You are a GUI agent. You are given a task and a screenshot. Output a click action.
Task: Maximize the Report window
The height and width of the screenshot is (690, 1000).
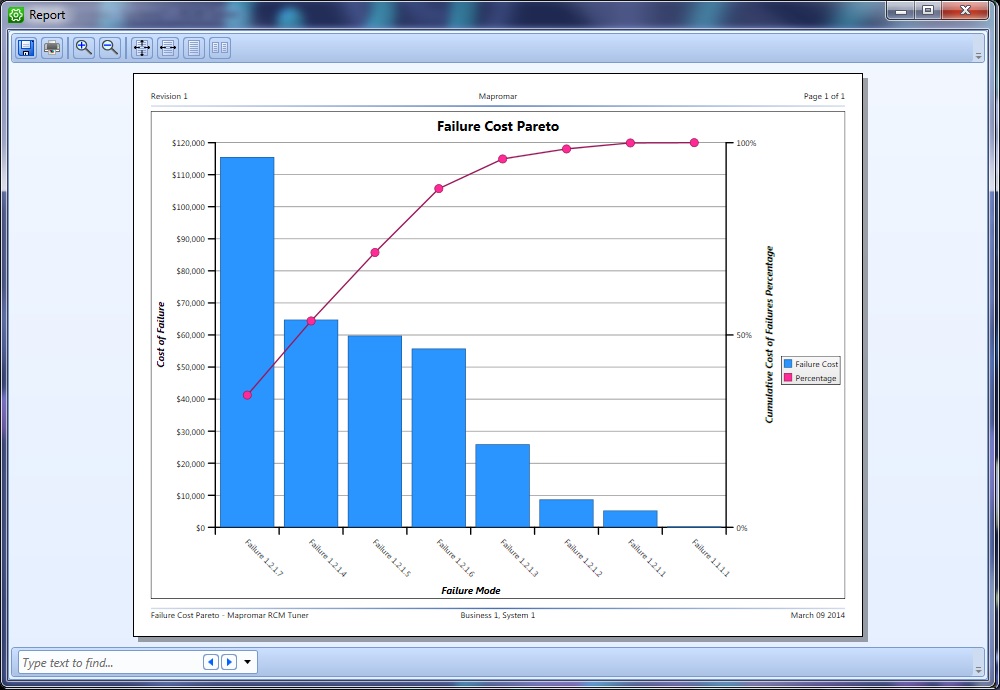(x=928, y=10)
